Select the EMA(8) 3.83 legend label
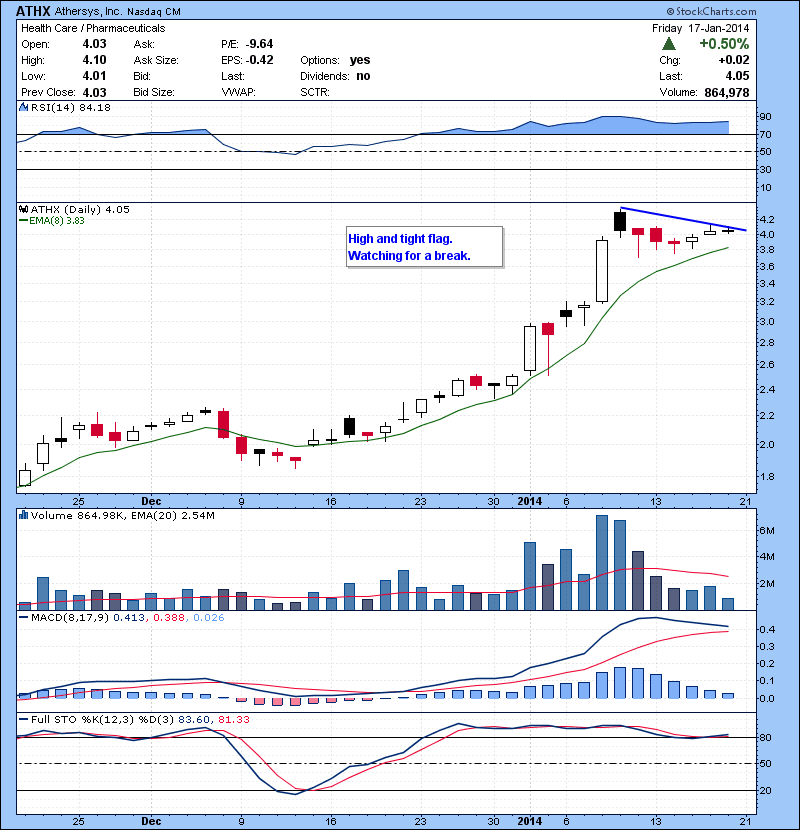 (x=52, y=221)
